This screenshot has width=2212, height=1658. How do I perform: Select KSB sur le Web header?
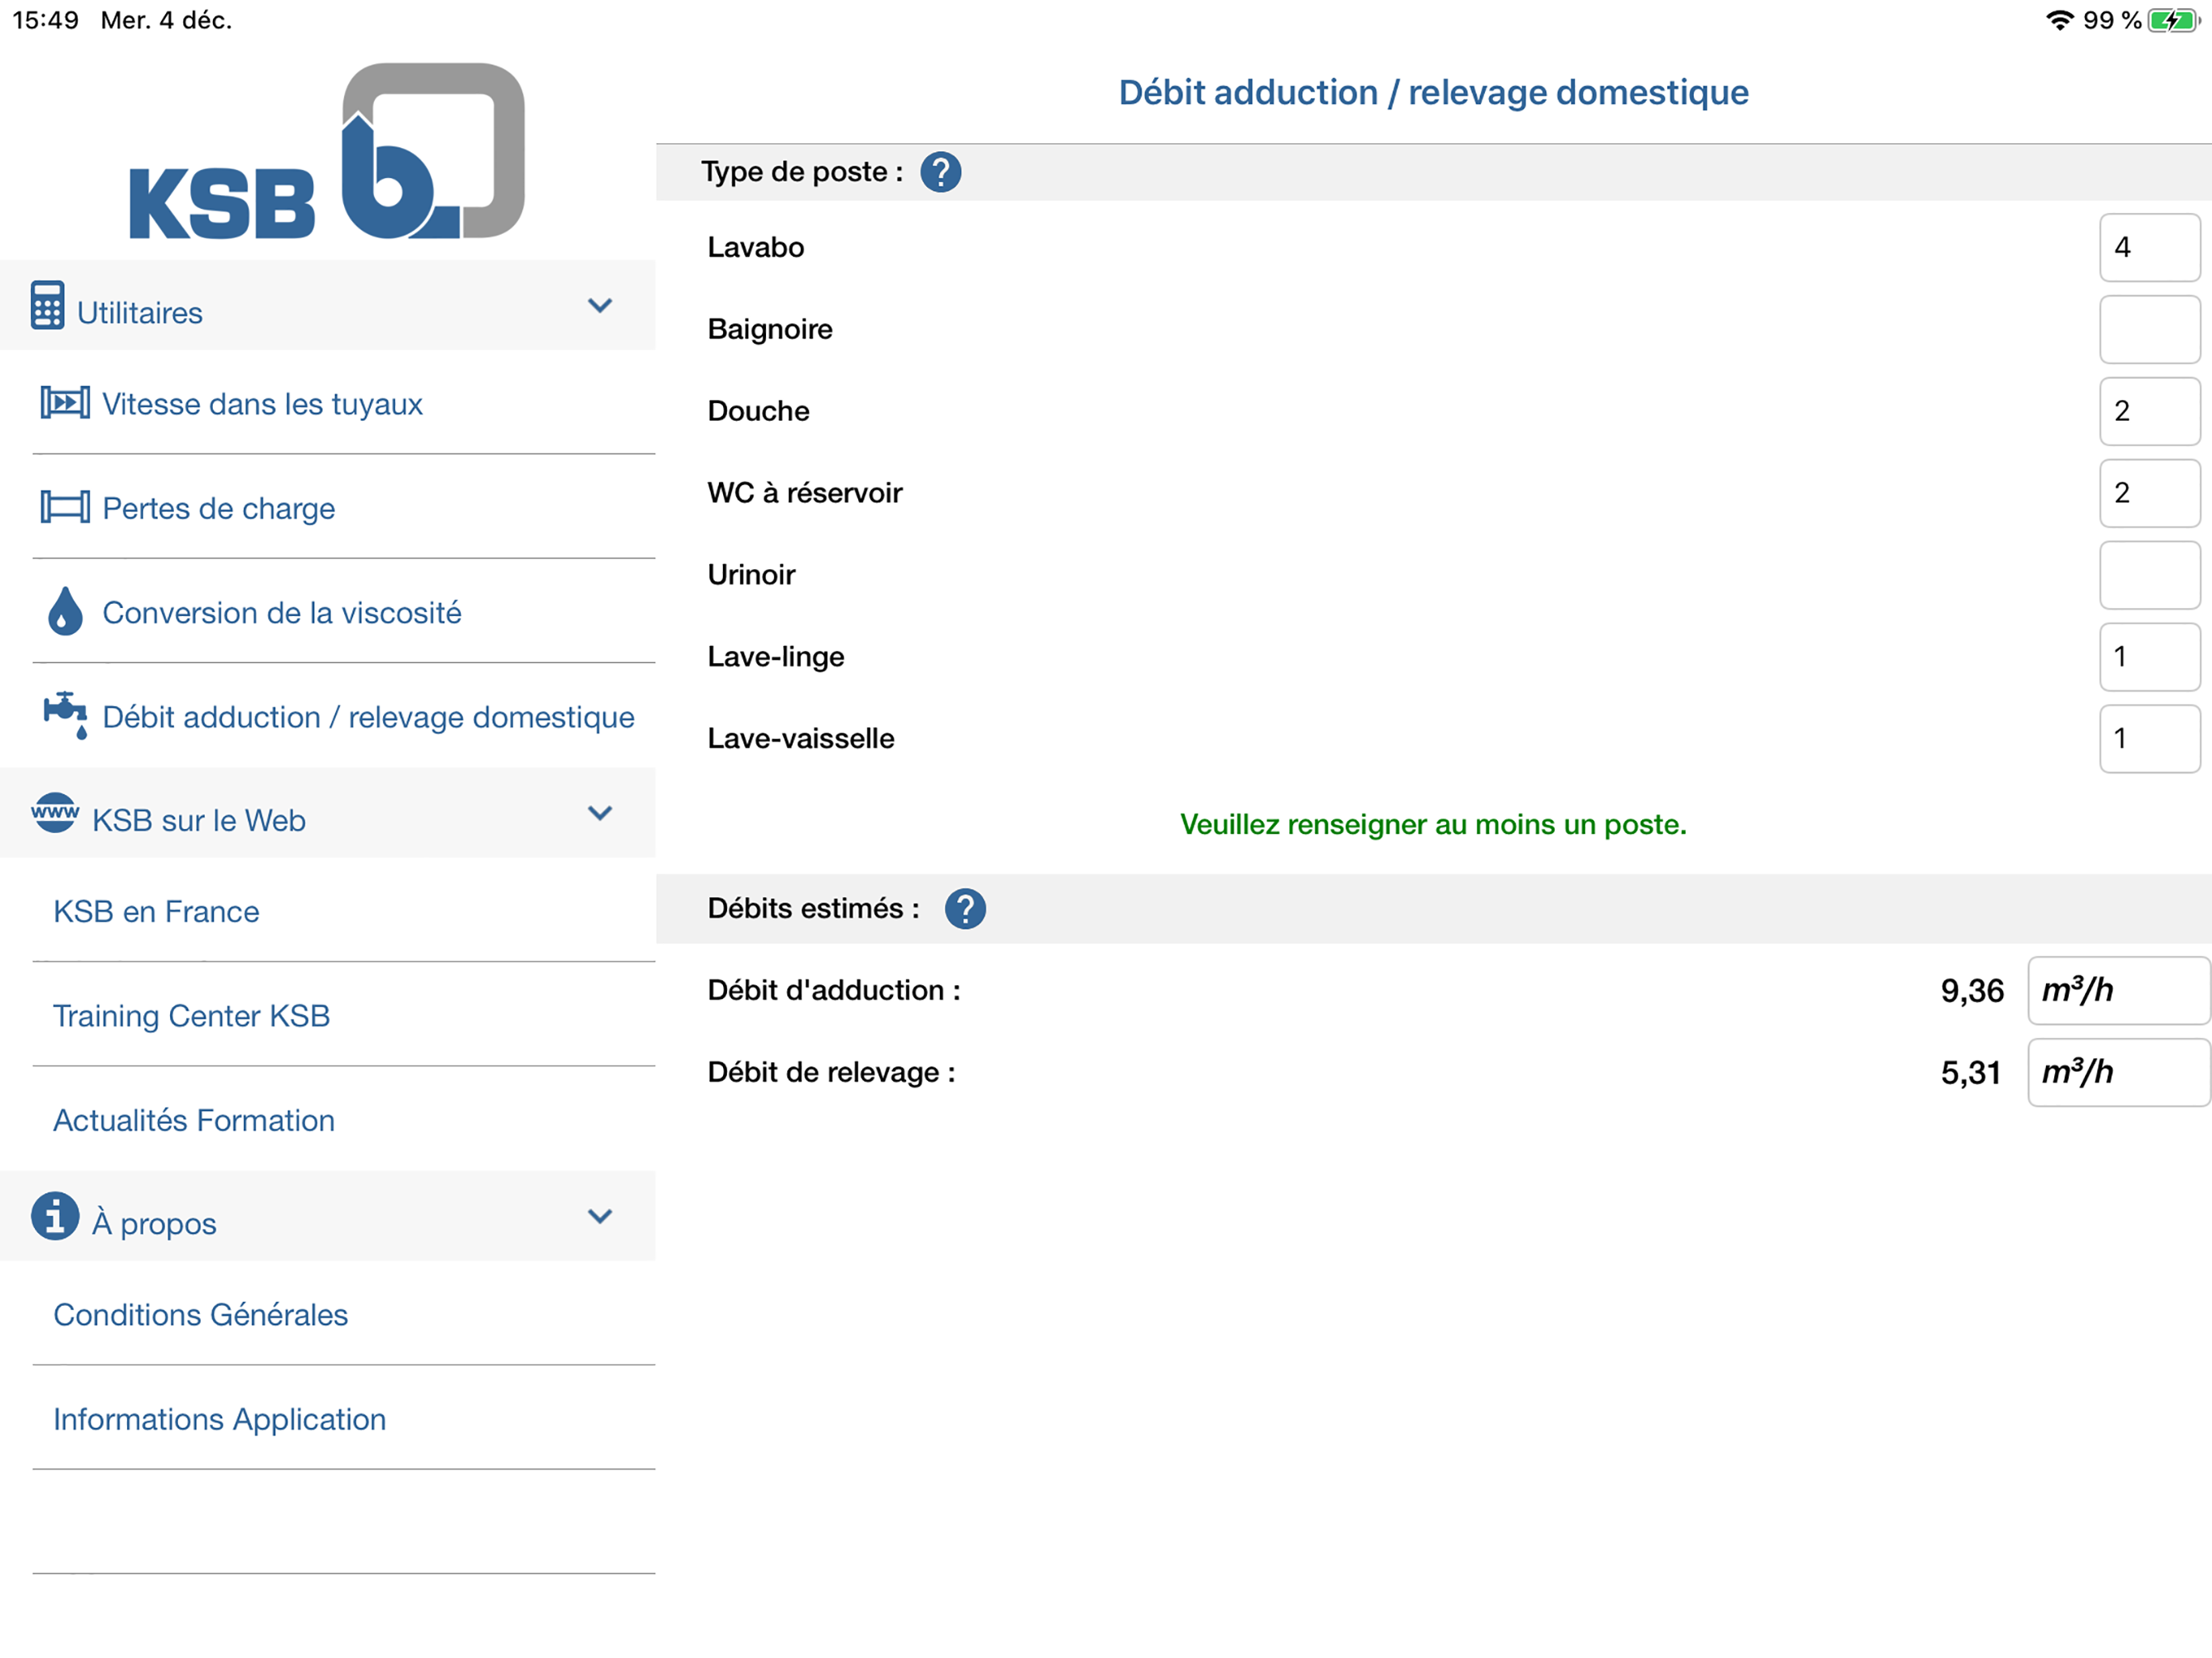198,820
